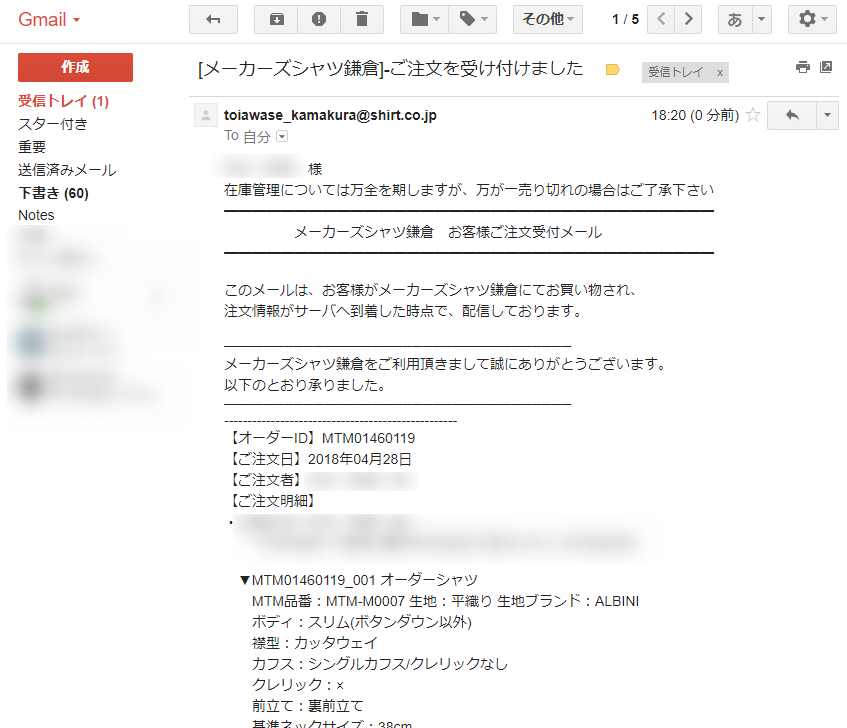Open 送信済みメール sent mail
This screenshot has height=728, width=847.
[x=67, y=170]
